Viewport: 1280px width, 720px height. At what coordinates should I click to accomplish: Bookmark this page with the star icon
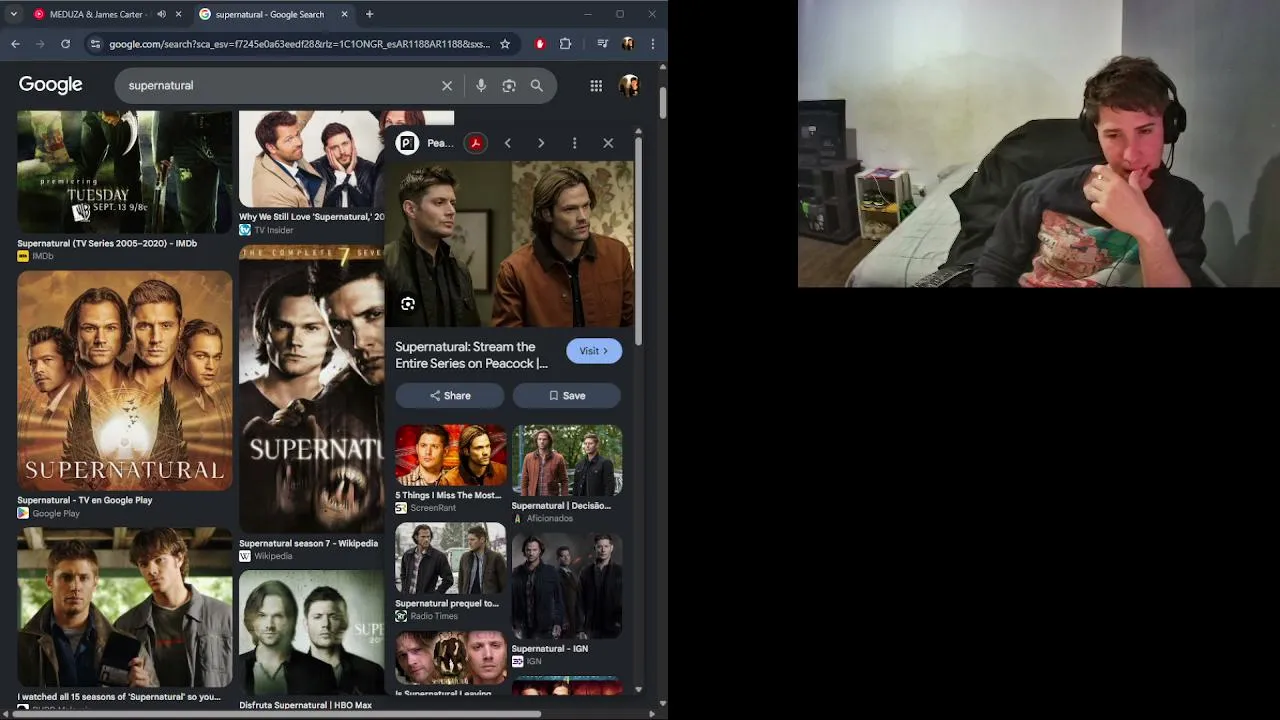505,44
